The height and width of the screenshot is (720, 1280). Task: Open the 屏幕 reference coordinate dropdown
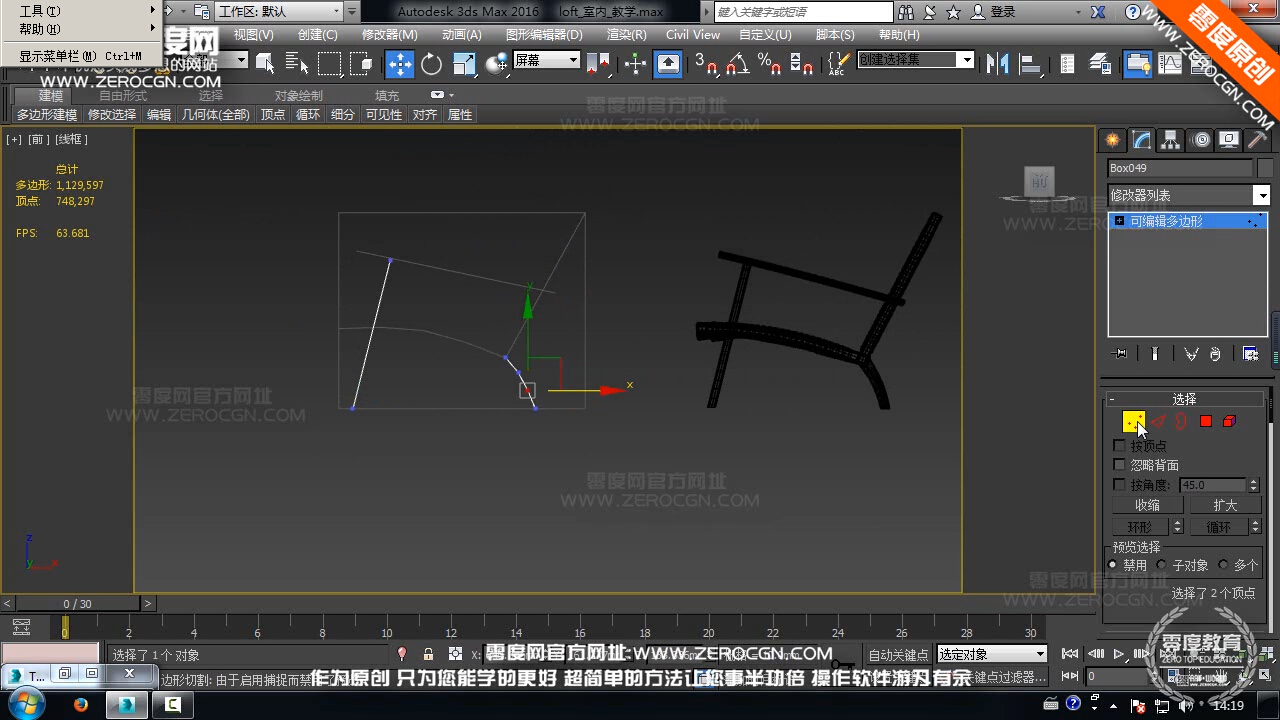click(546, 60)
